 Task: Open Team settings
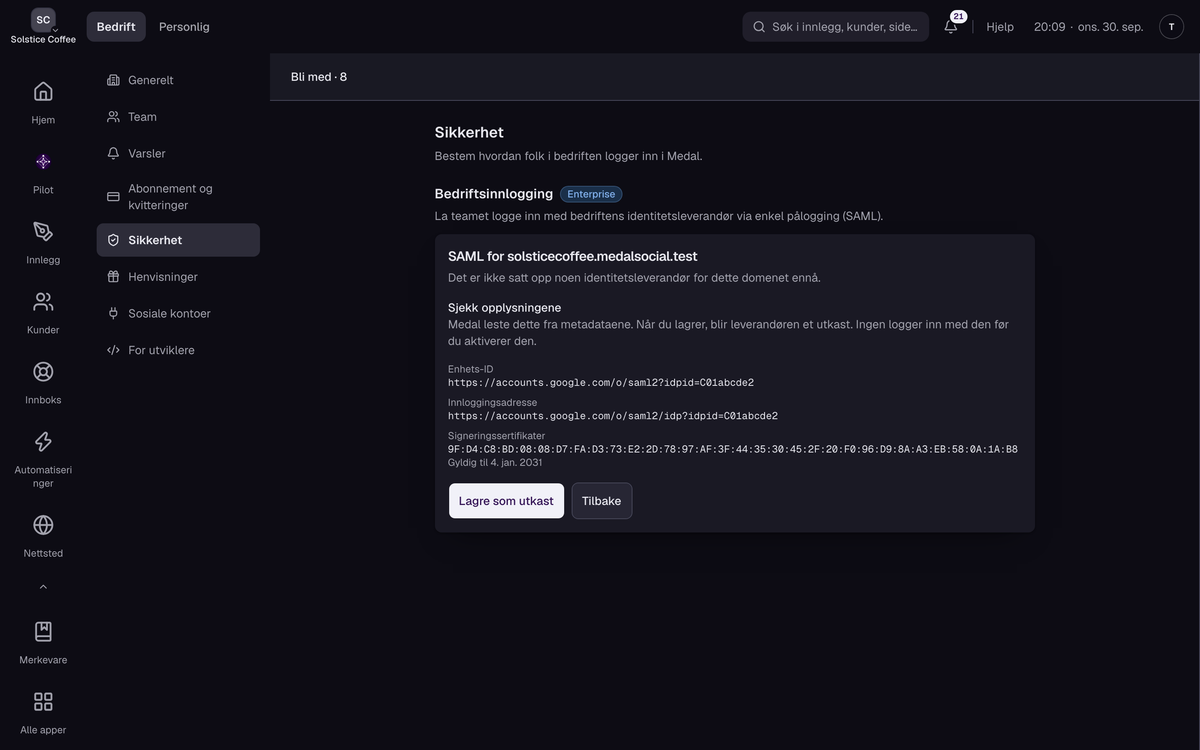click(x=178, y=117)
